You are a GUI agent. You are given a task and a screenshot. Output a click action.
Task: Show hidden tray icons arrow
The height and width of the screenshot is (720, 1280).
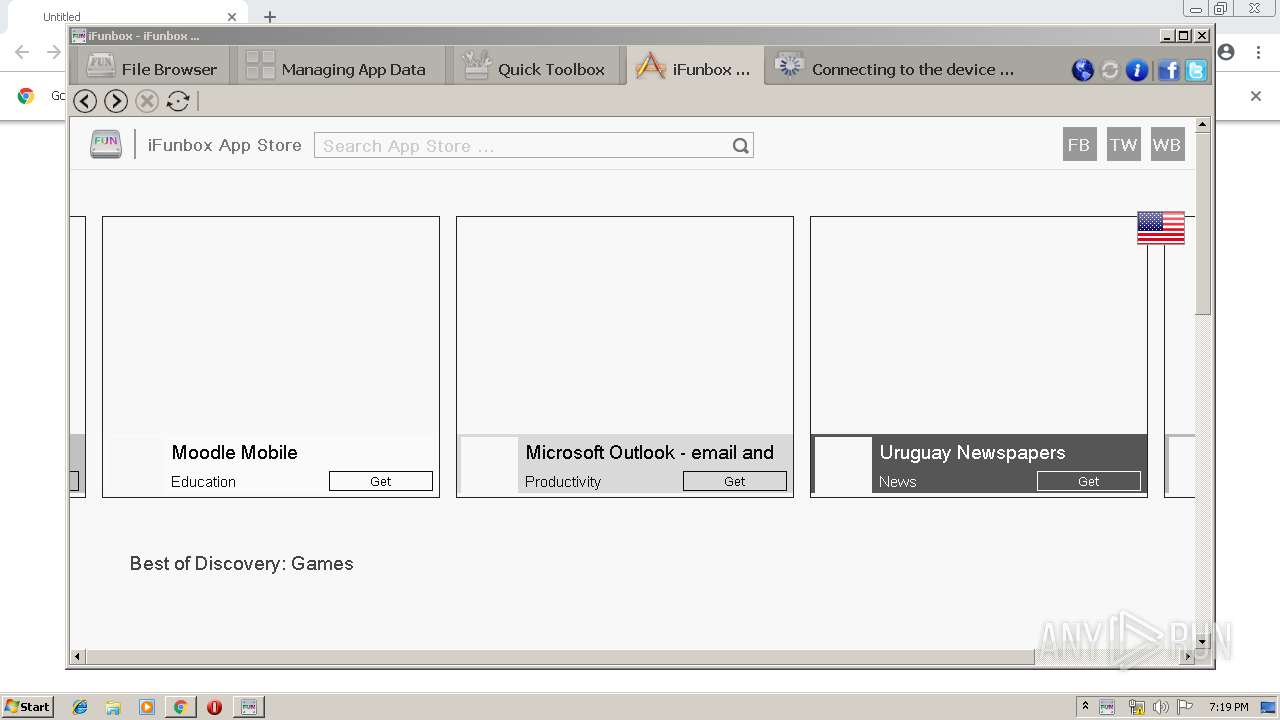pyautogui.click(x=1085, y=706)
